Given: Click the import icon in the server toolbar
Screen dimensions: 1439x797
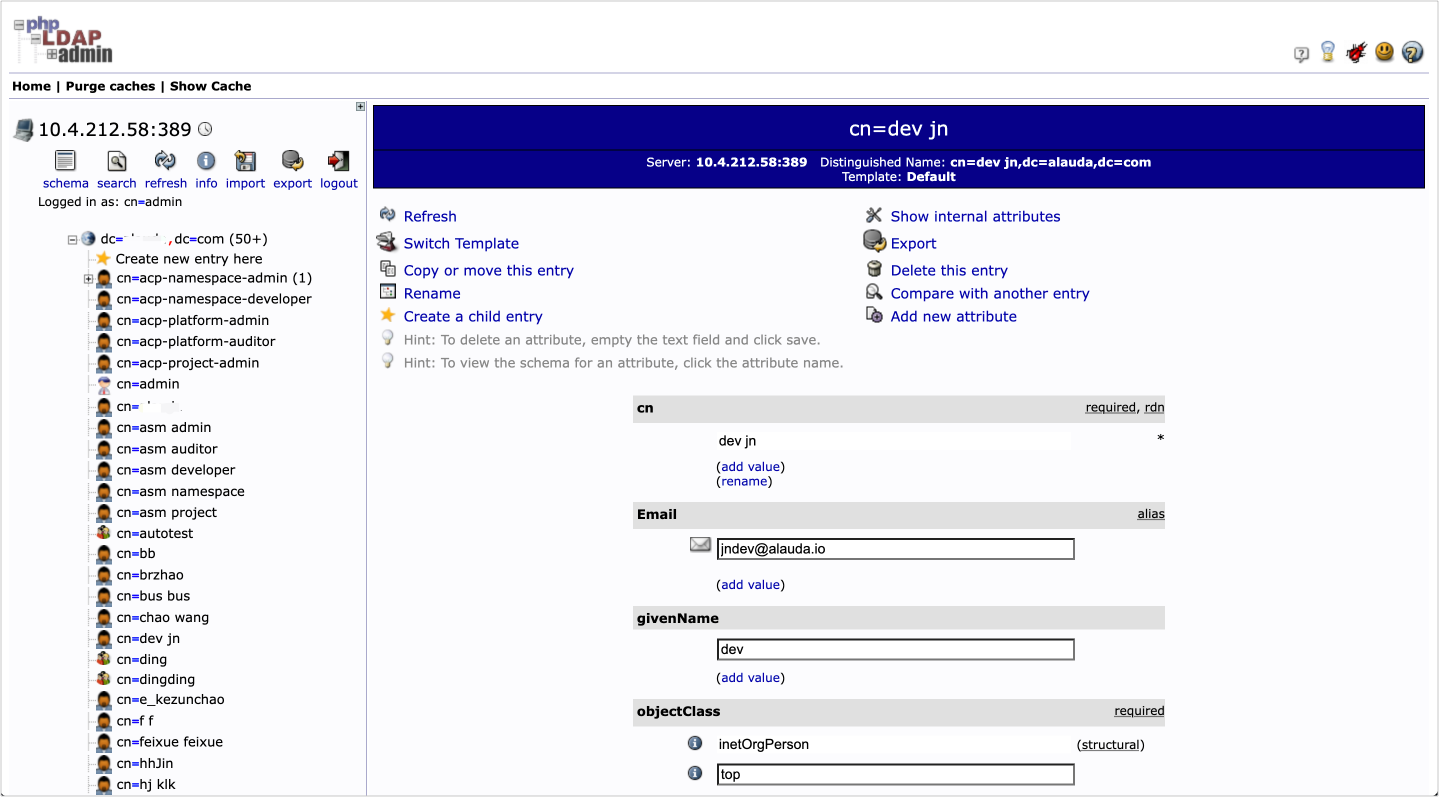Looking at the screenshot, I should 245,161.
